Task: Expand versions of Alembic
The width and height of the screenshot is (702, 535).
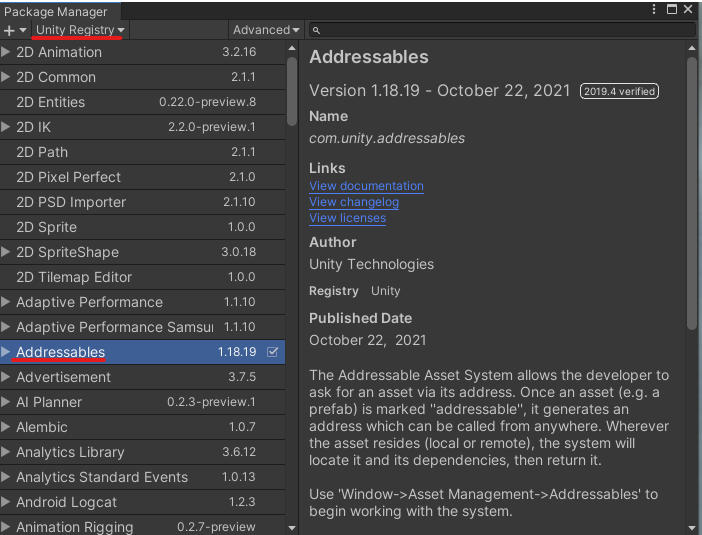Action: (x=5, y=427)
